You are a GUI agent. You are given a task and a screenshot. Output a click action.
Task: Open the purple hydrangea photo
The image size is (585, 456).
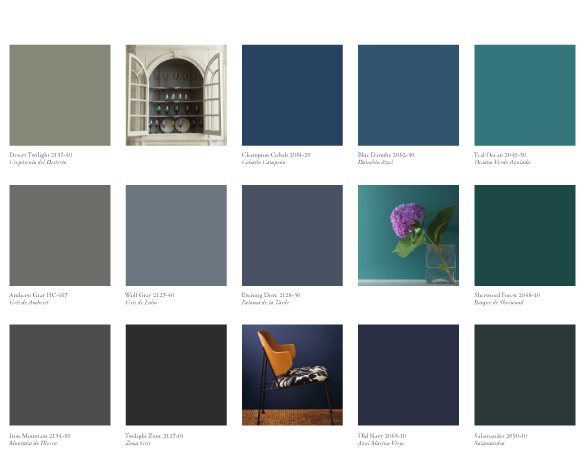click(409, 235)
